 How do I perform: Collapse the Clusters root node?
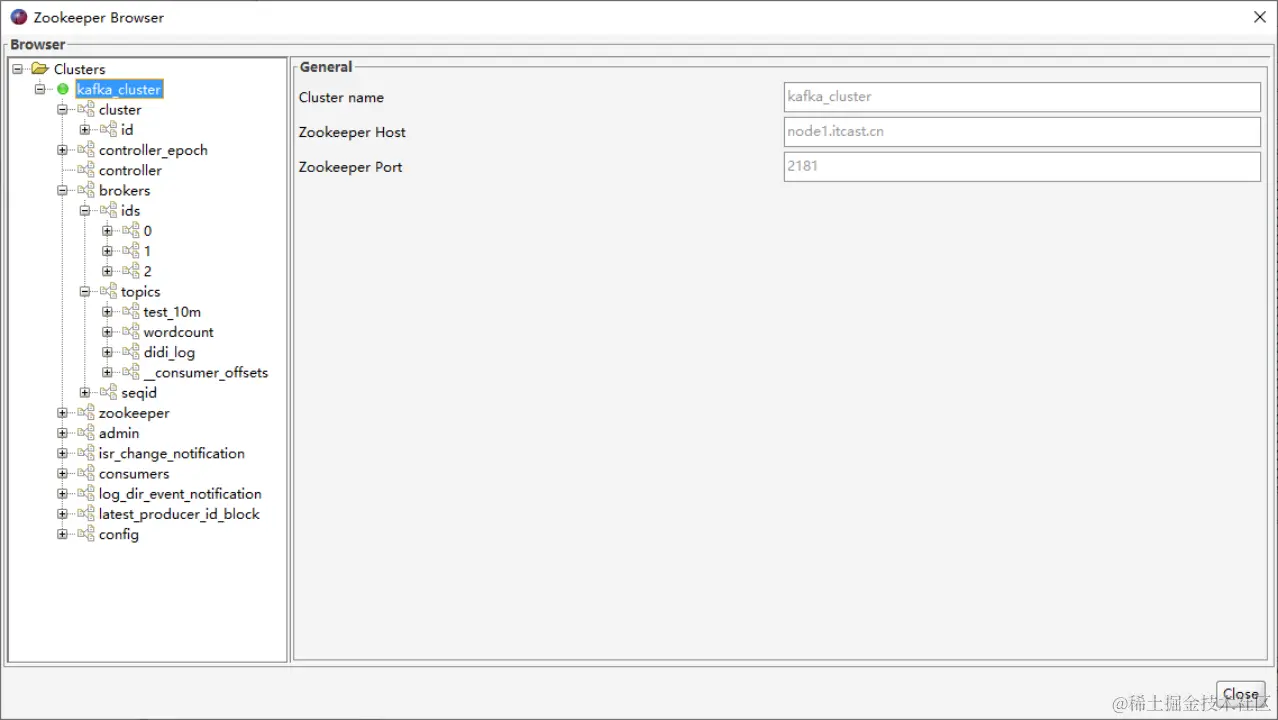pos(17,69)
